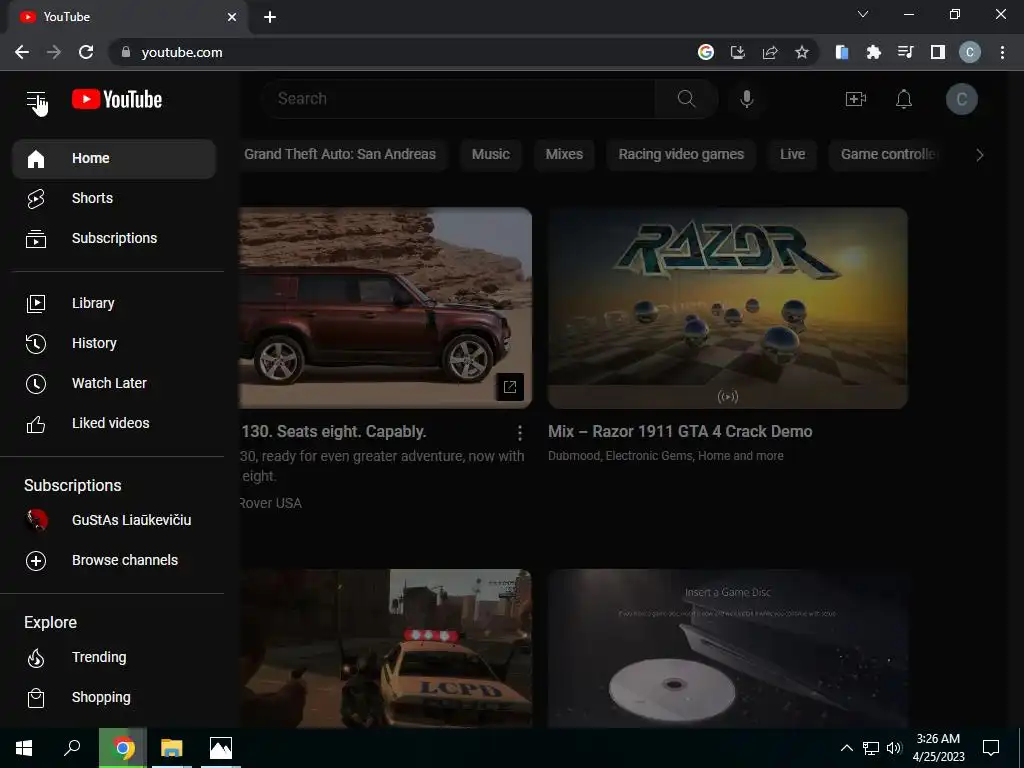Image resolution: width=1024 pixels, height=768 pixels.
Task: Bookmark this tab with the star
Action: point(801,52)
